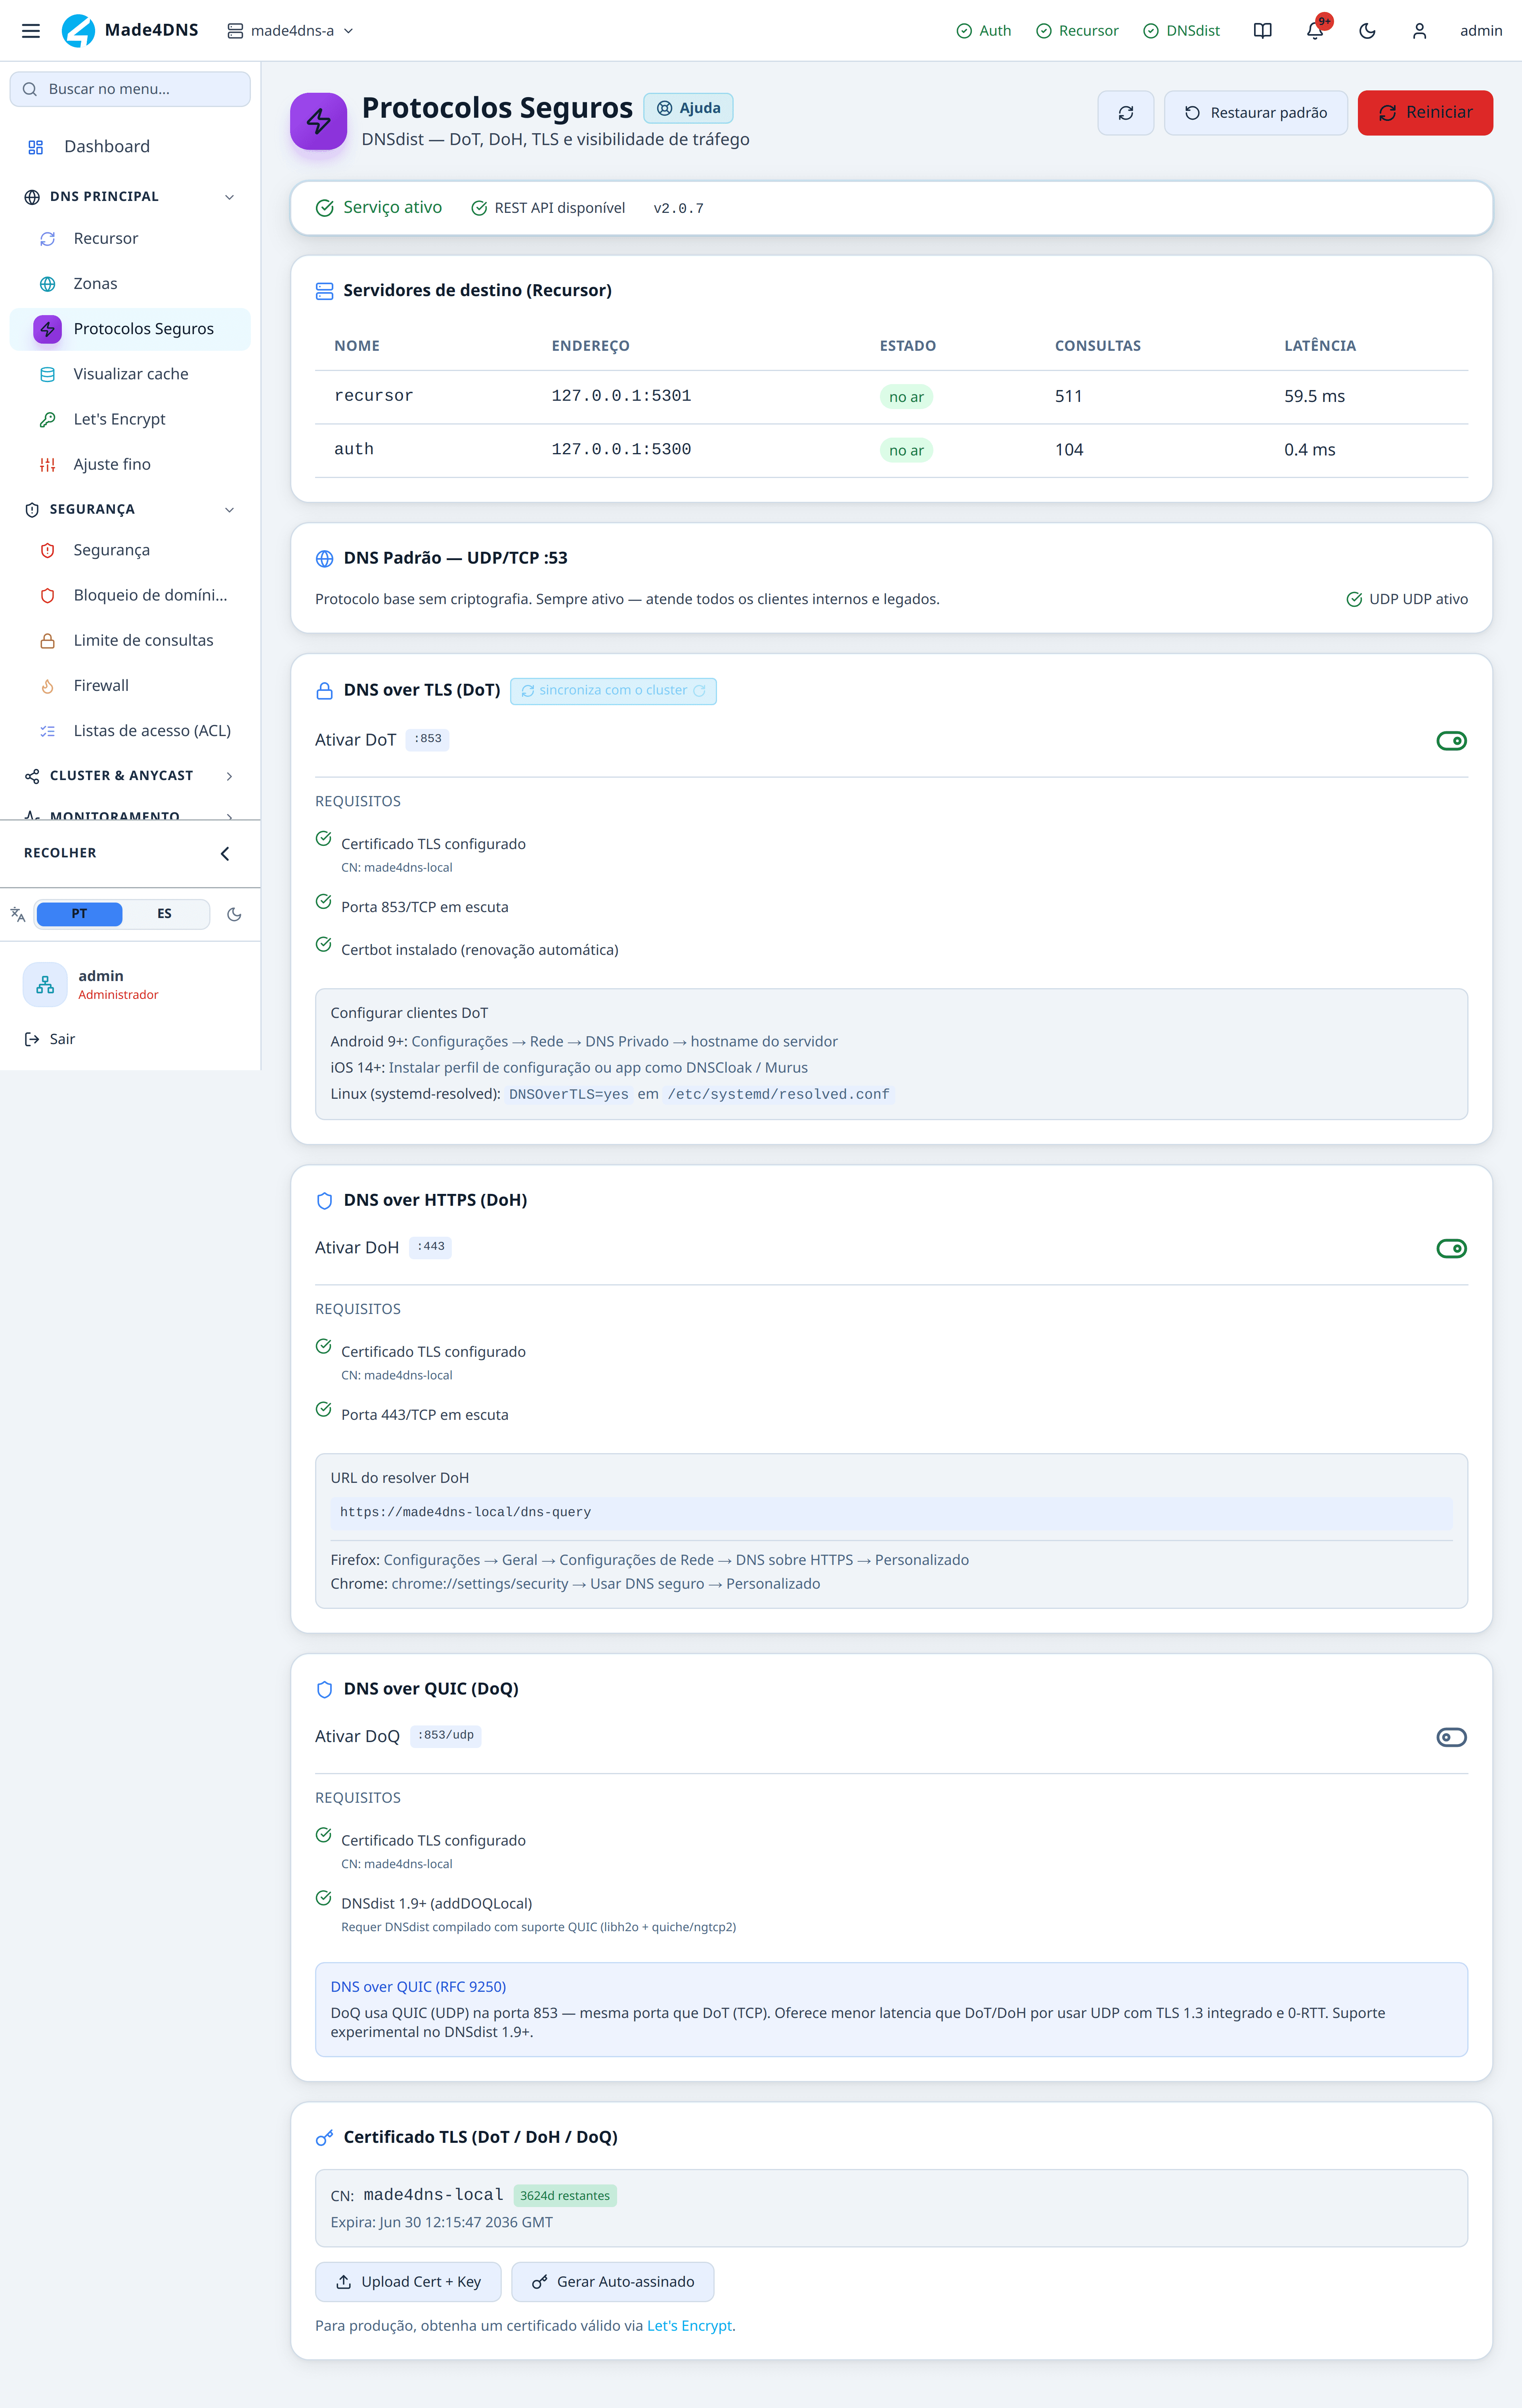Open the Segurança menu item
Screen dimensions: 1522x2408
pos(130,550)
